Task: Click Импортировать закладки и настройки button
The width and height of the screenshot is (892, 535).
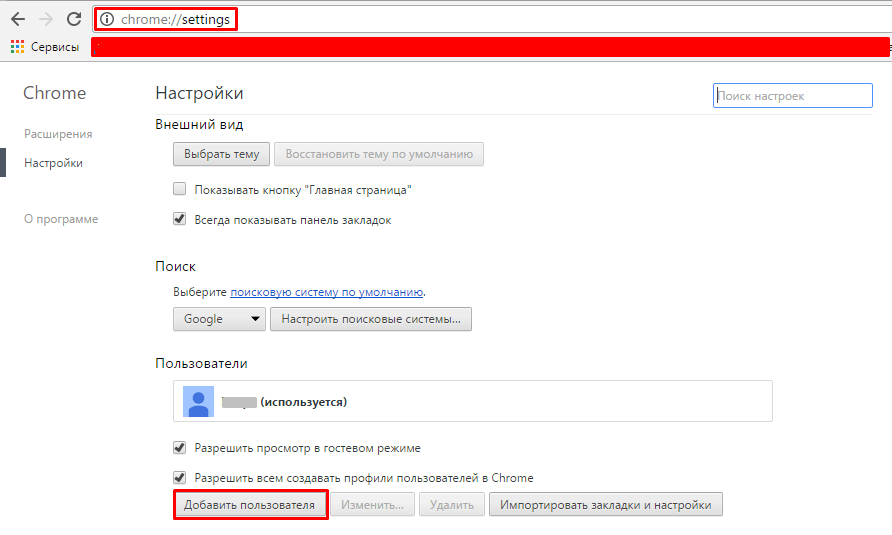Action: click(606, 505)
